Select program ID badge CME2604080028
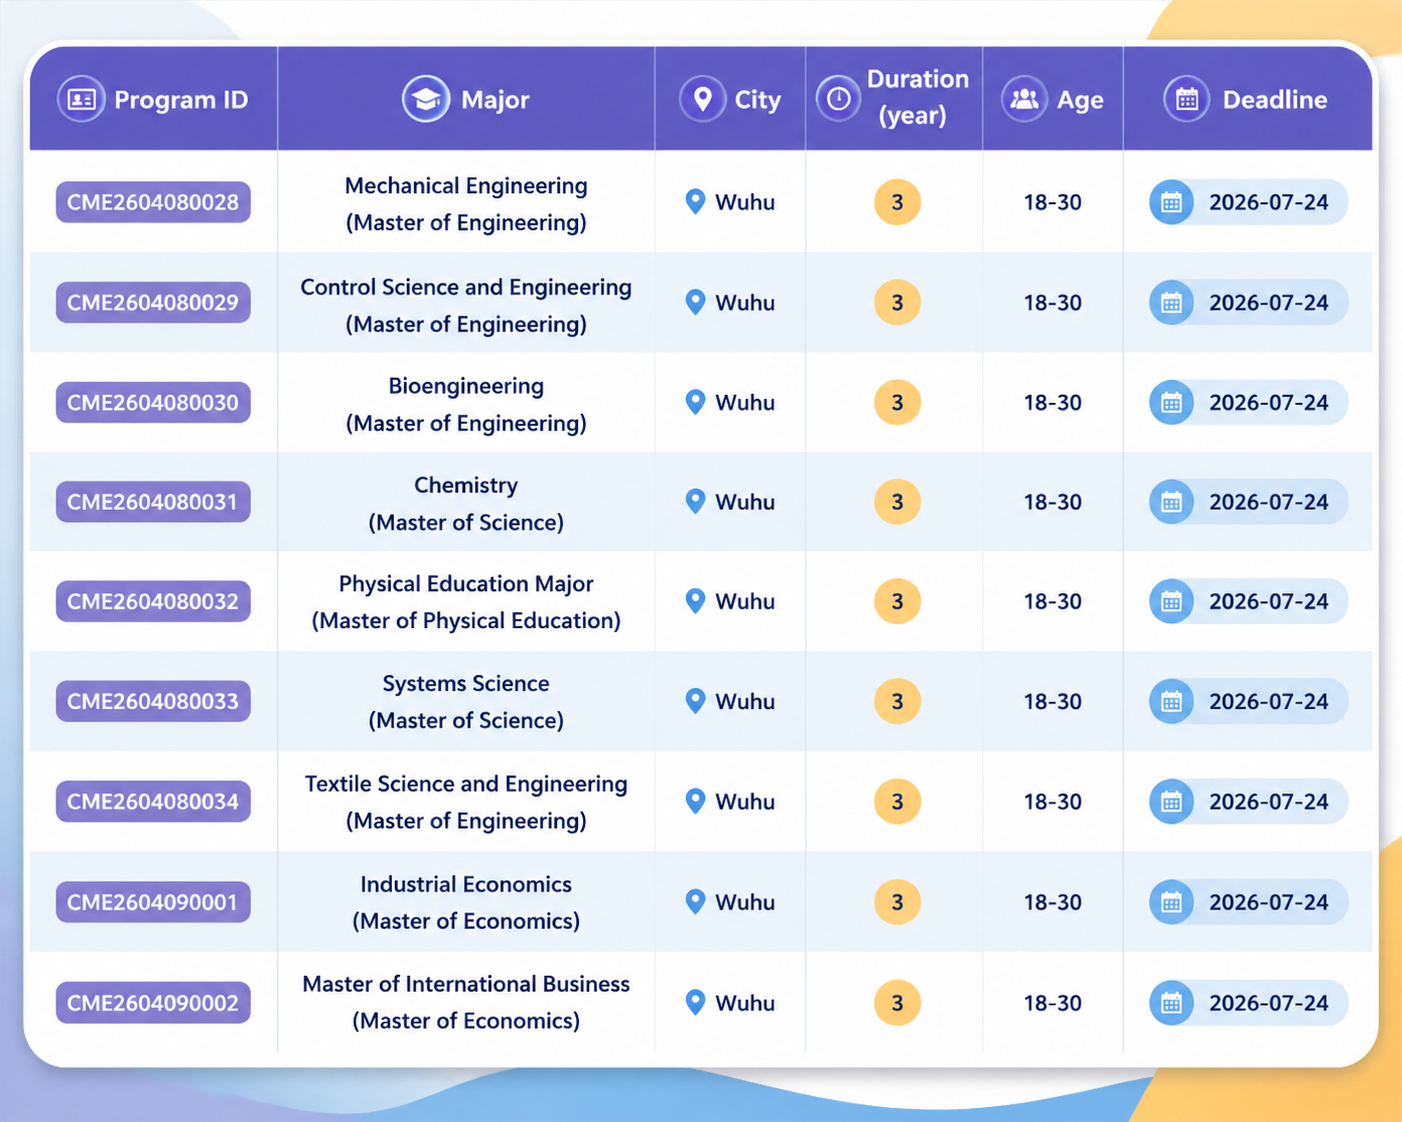1402x1122 pixels. (x=153, y=202)
